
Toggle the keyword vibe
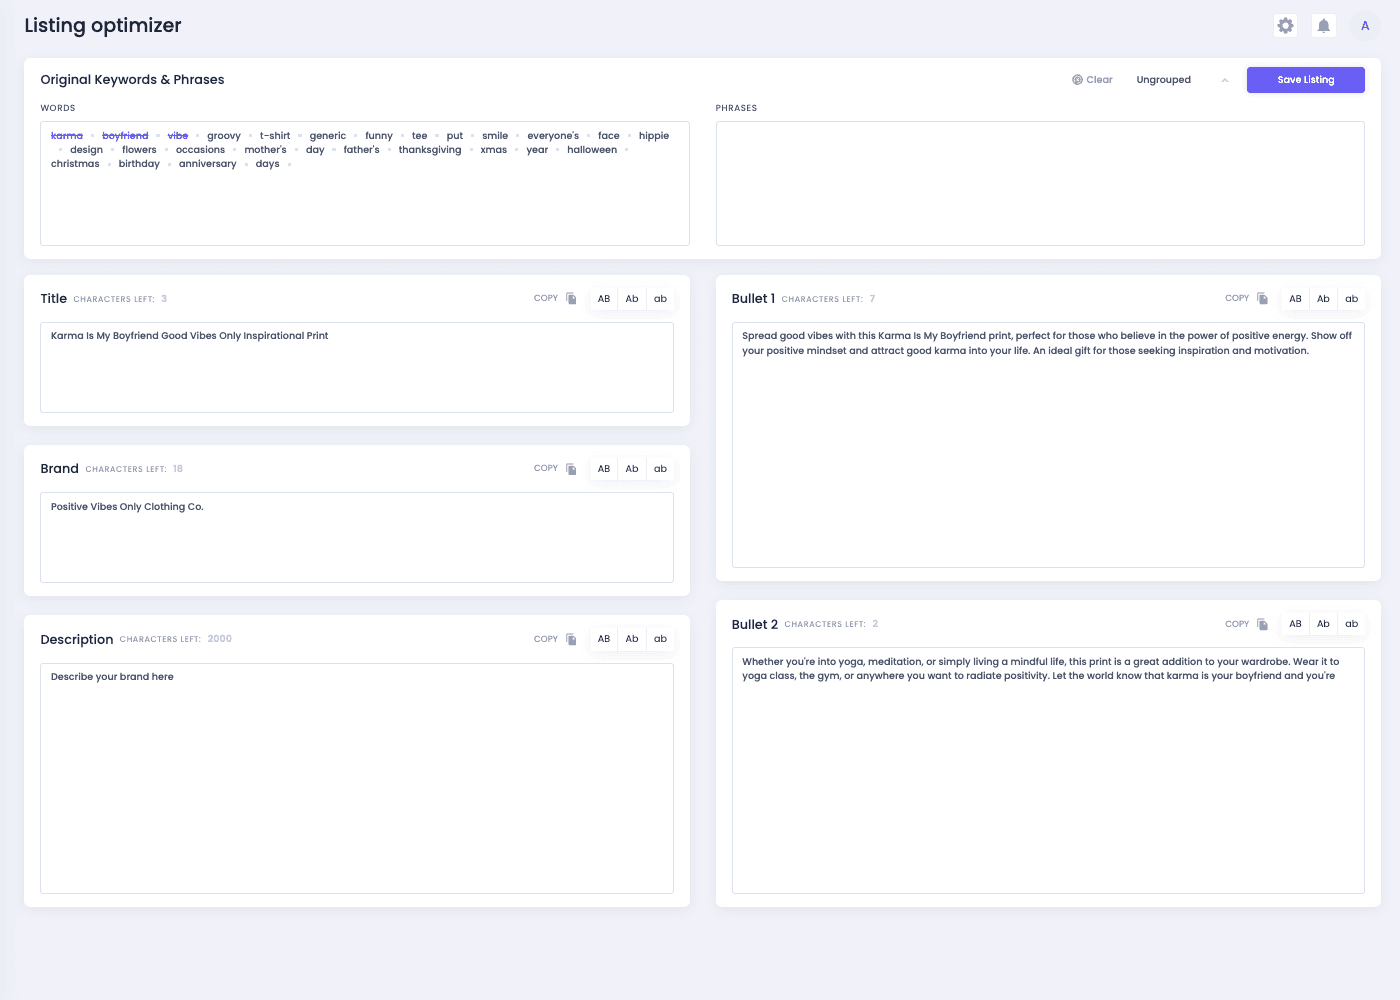pos(178,135)
